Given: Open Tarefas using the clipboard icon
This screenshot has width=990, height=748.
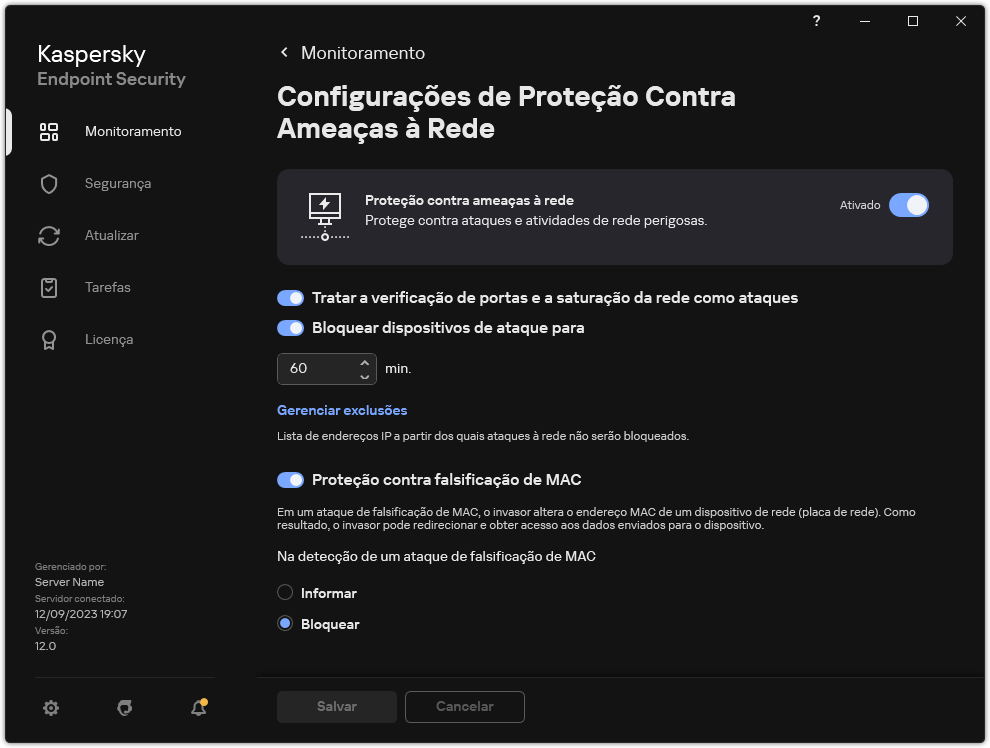Looking at the screenshot, I should [49, 287].
